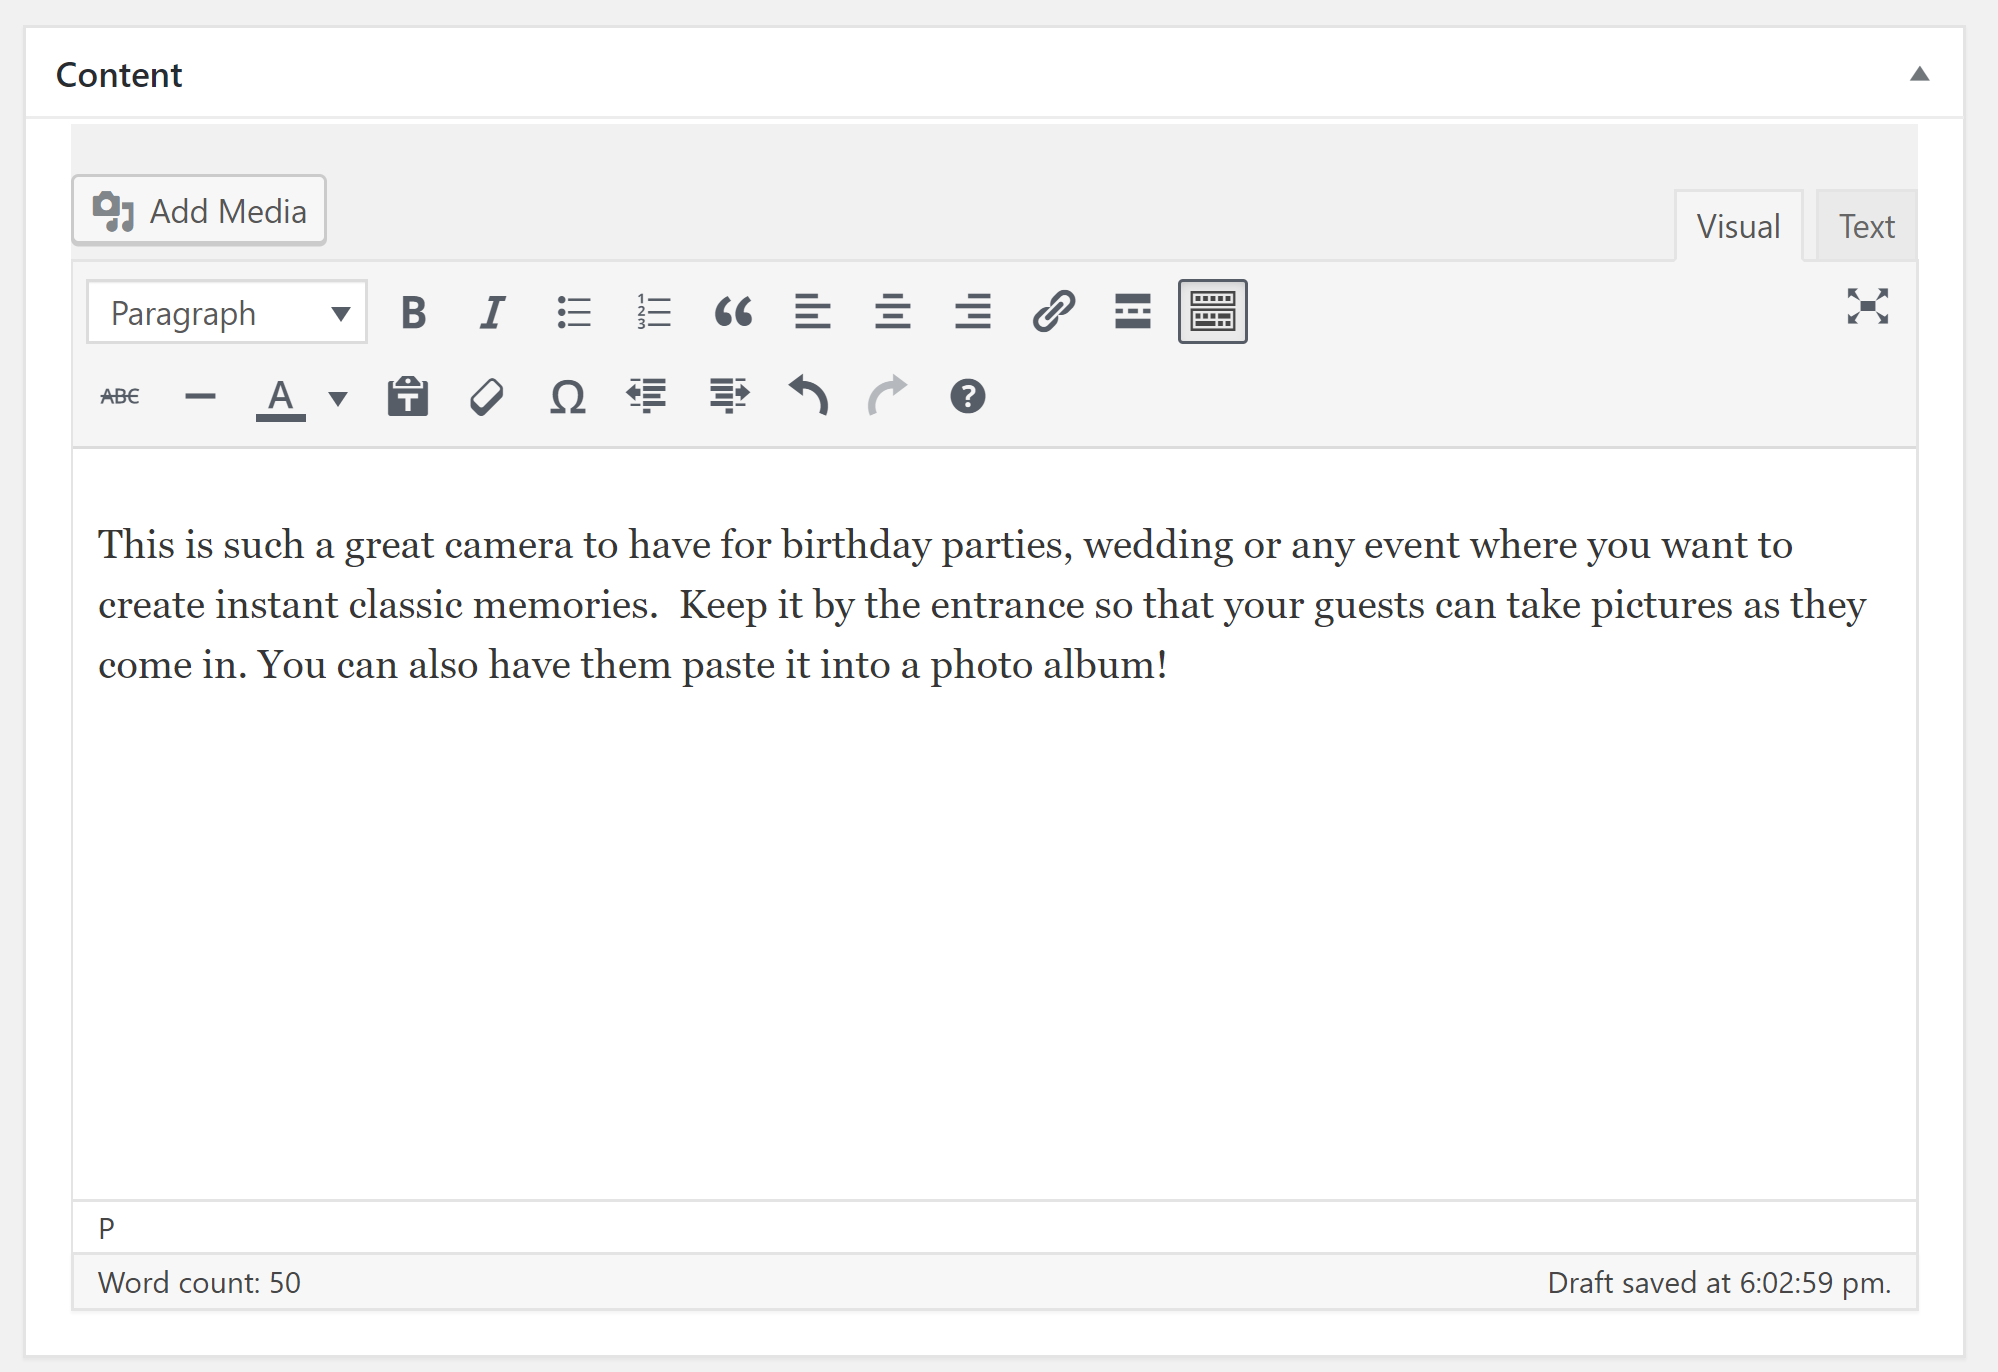Insert a numbered list
The image size is (1998, 1372).
click(x=653, y=312)
